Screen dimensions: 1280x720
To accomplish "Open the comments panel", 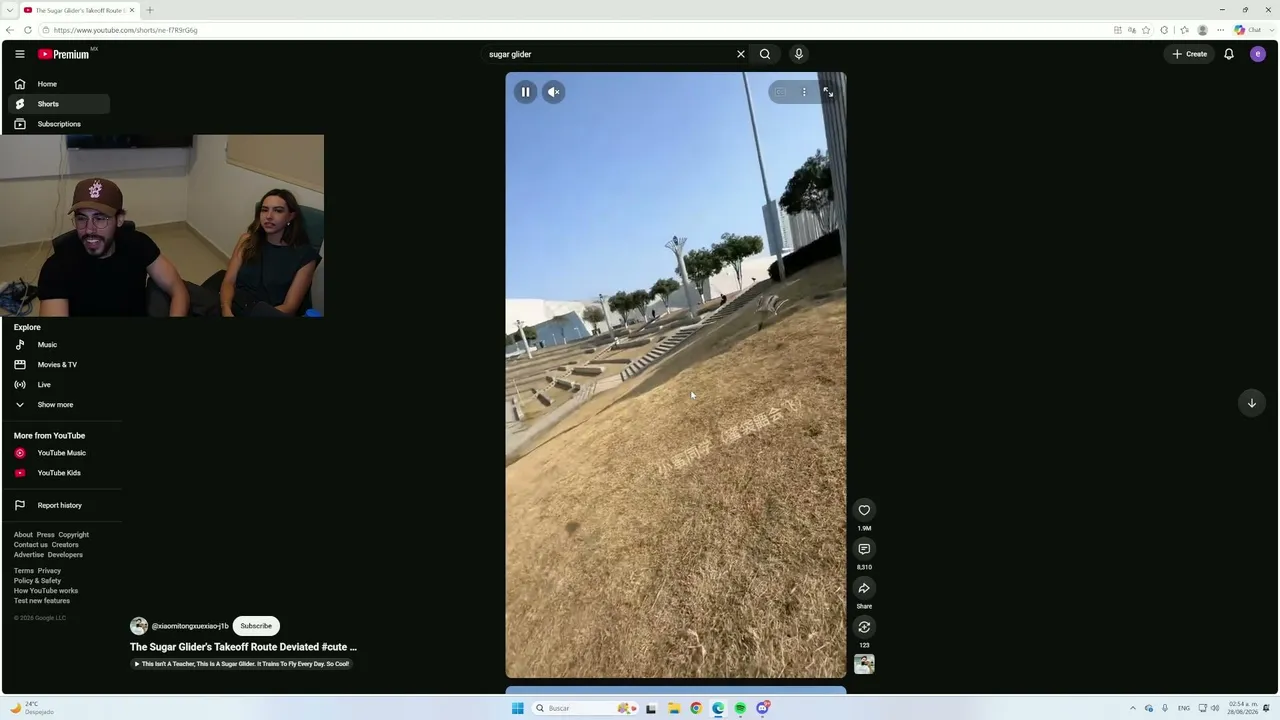I will (x=864, y=549).
